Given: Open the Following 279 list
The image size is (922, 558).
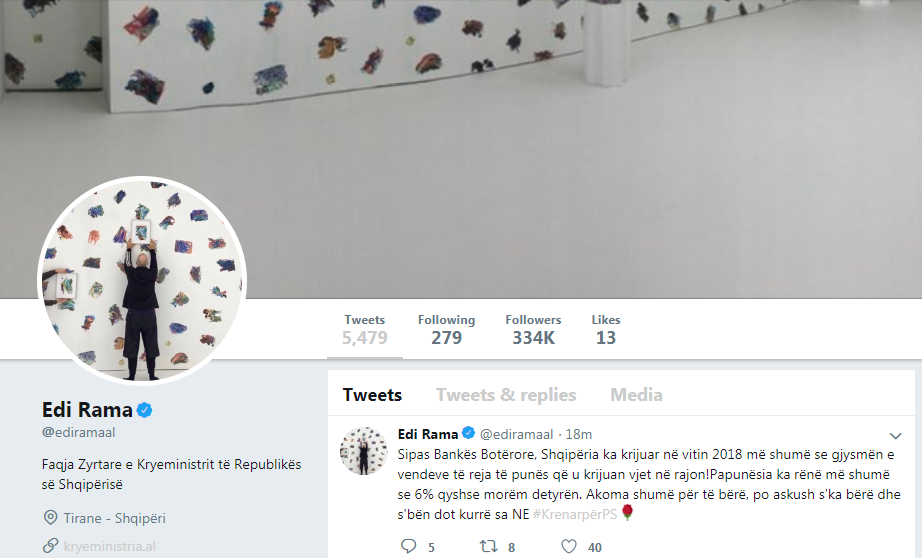Looking at the screenshot, I should tap(446, 329).
